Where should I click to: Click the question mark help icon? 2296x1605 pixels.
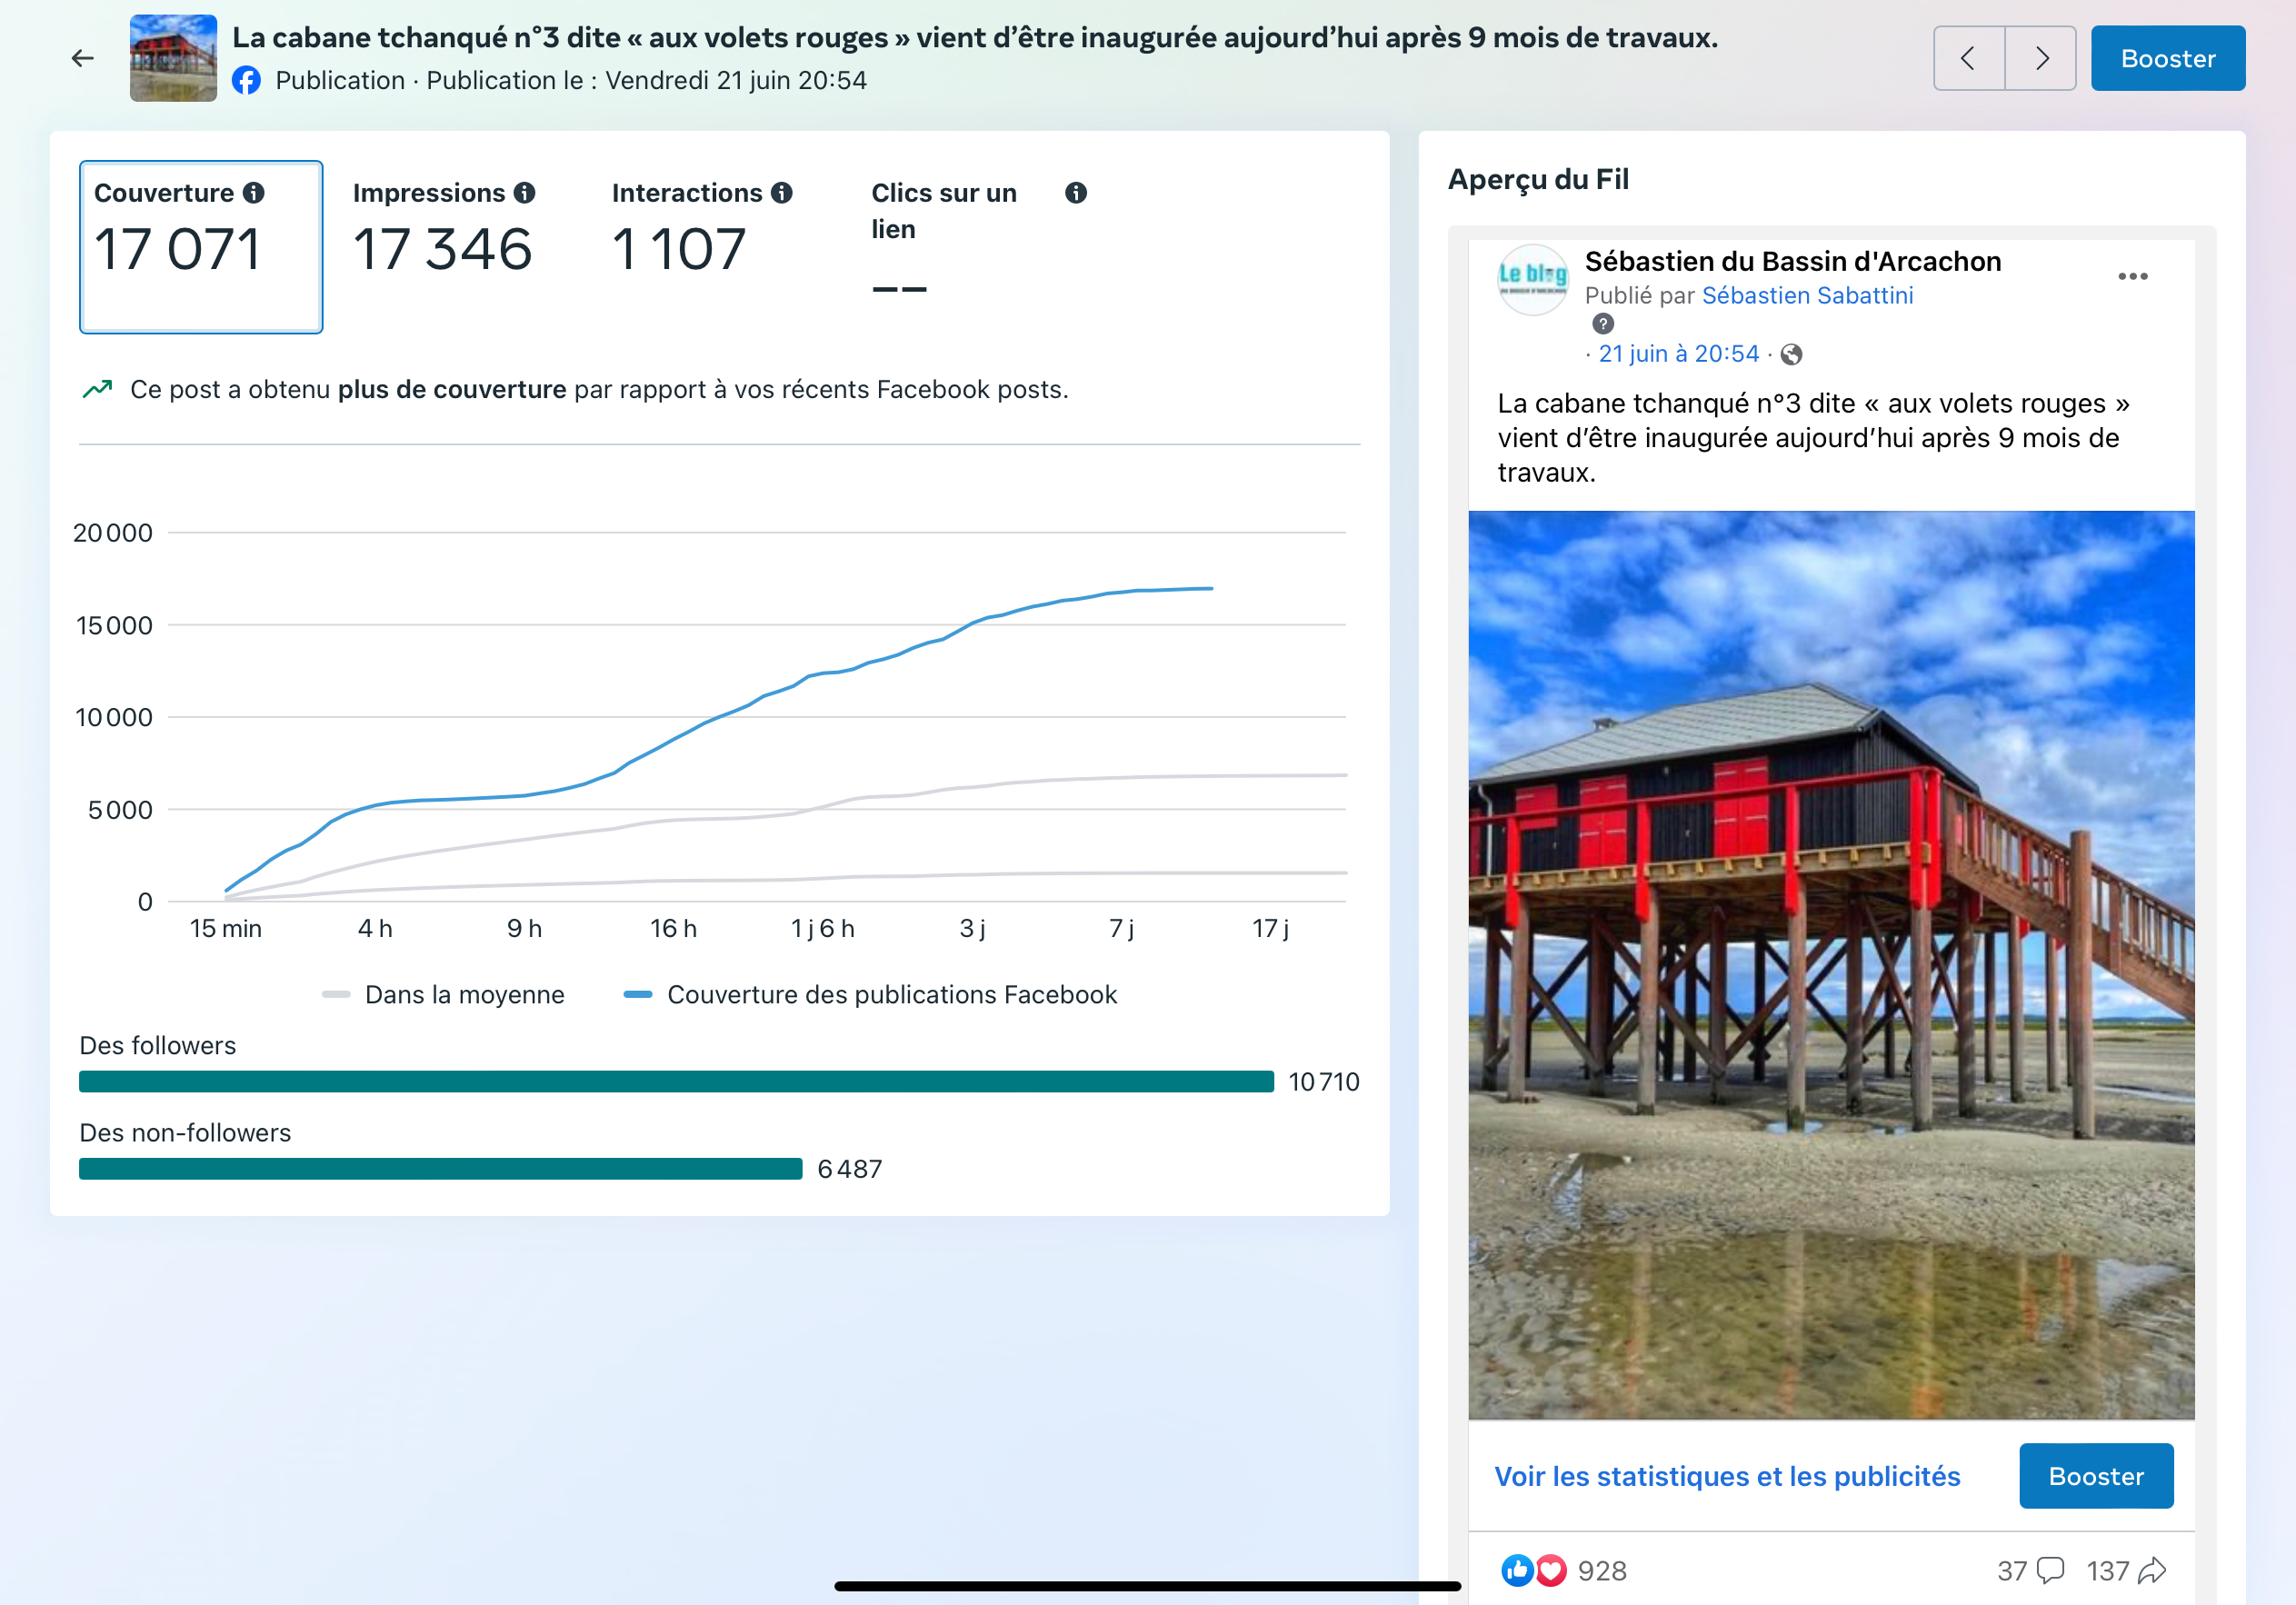click(1603, 323)
